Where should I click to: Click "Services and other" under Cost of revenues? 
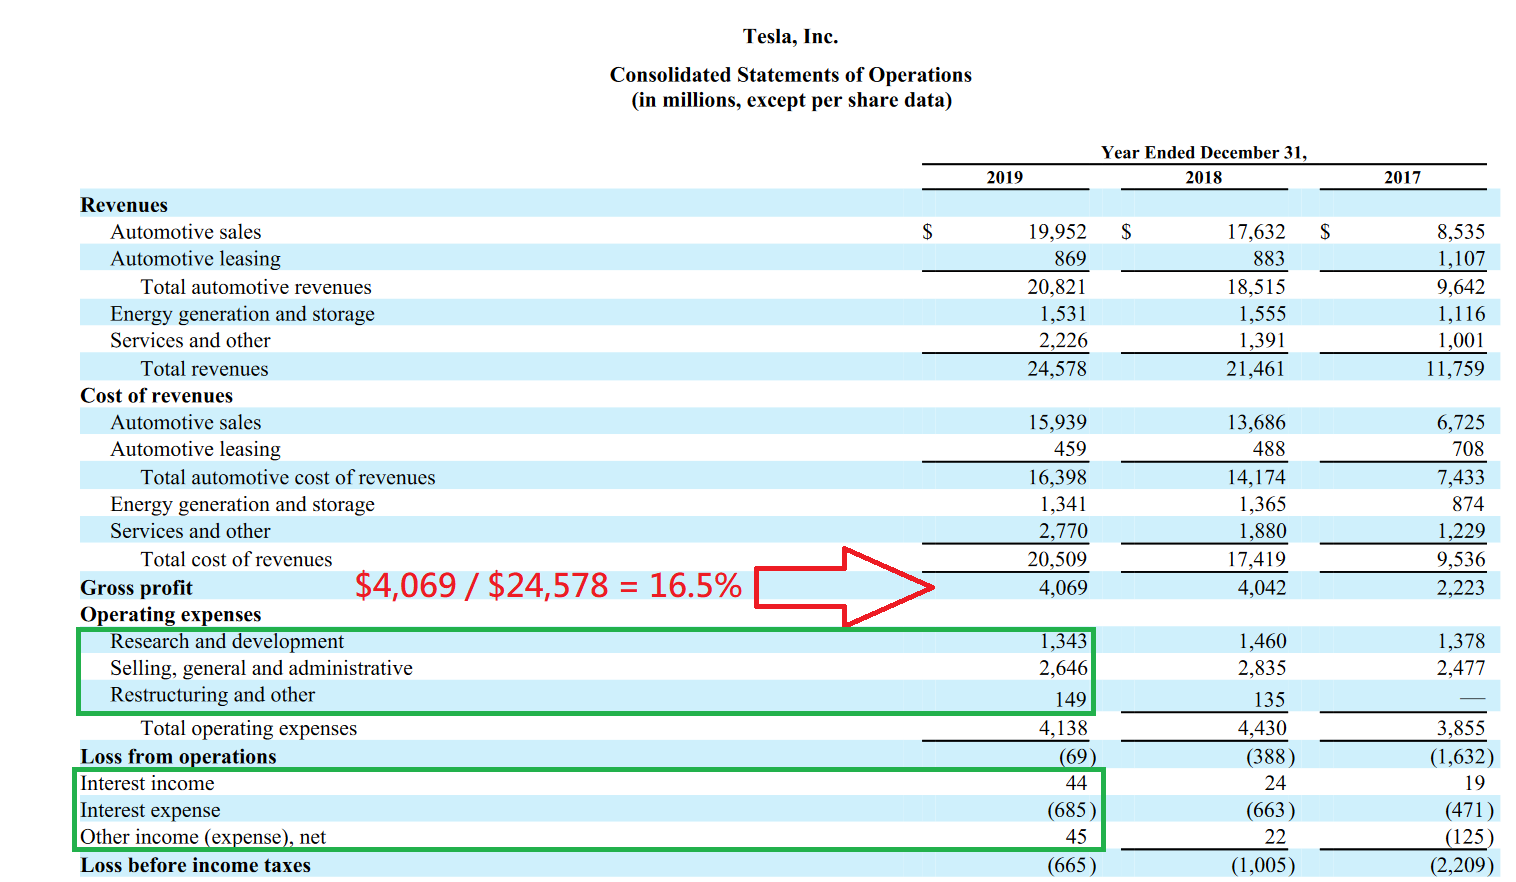[x=190, y=532]
